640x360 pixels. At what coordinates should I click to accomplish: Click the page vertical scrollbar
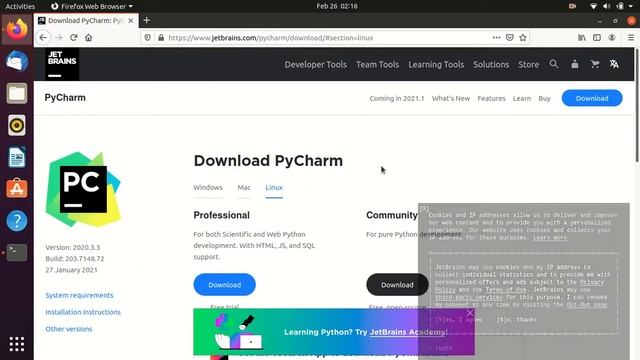637,106
